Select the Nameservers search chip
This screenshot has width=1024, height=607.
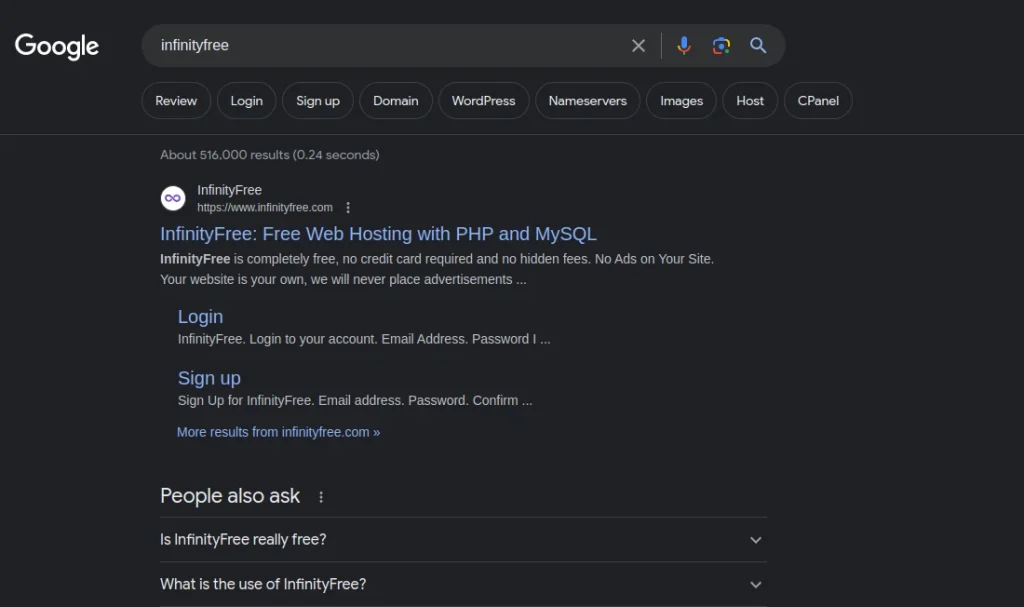click(587, 101)
